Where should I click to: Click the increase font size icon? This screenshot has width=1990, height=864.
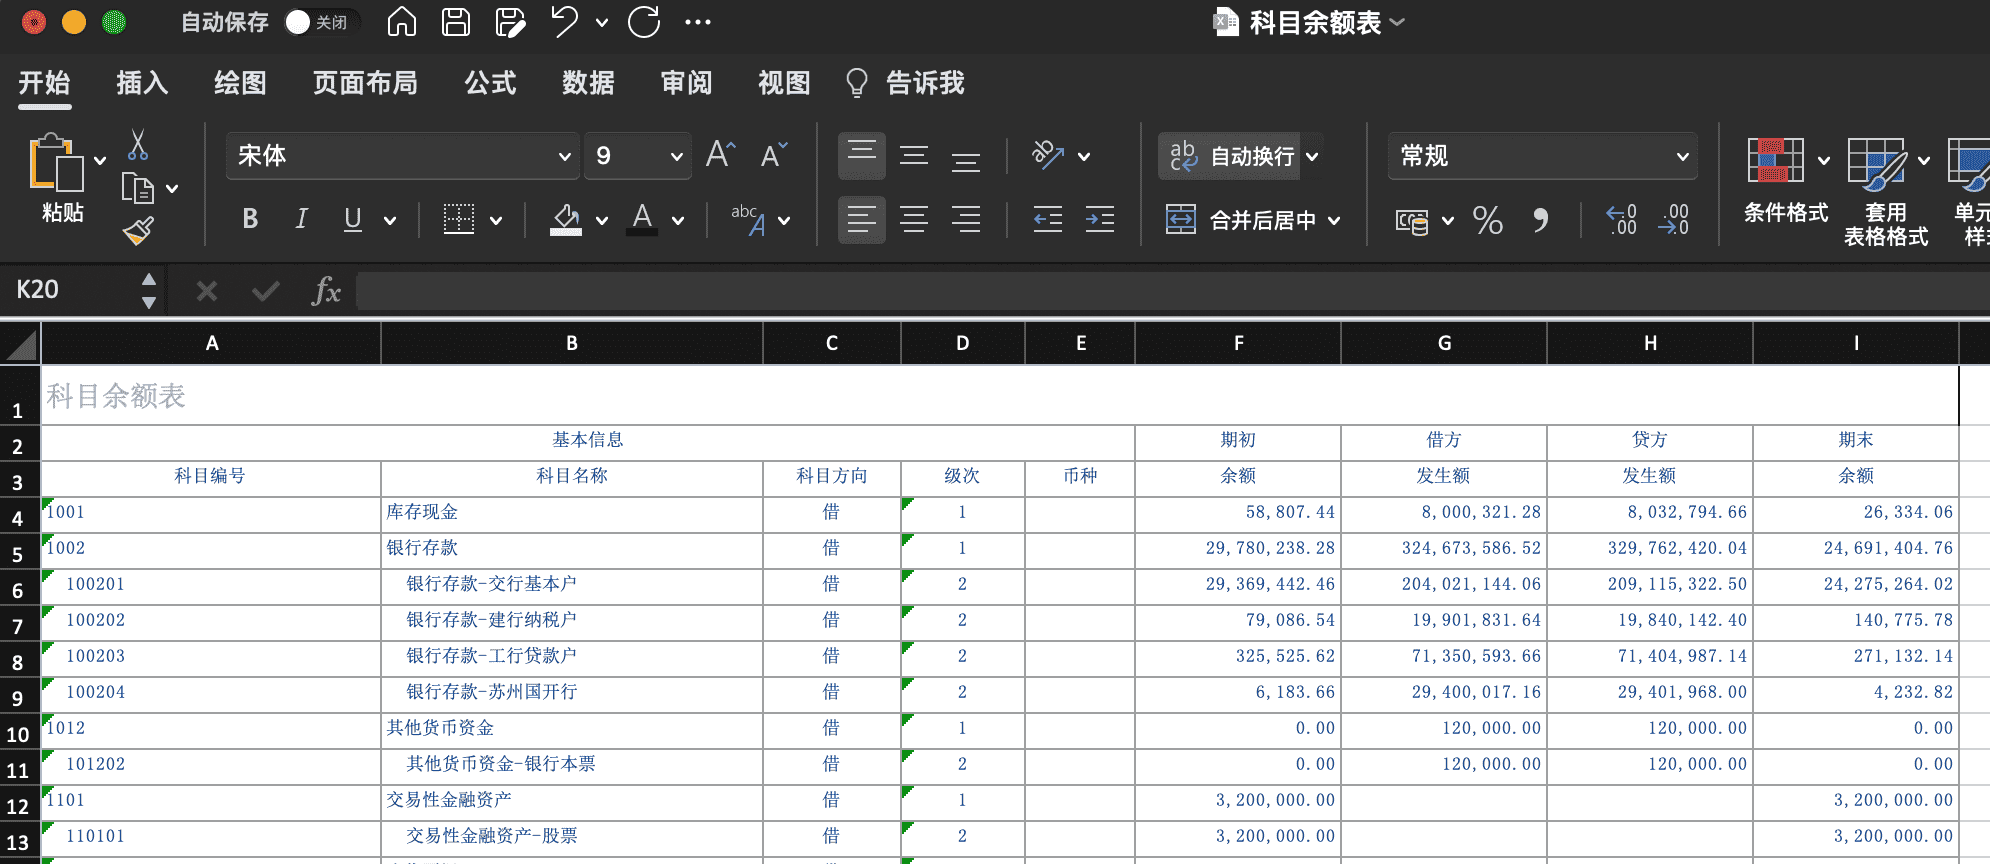[720, 155]
